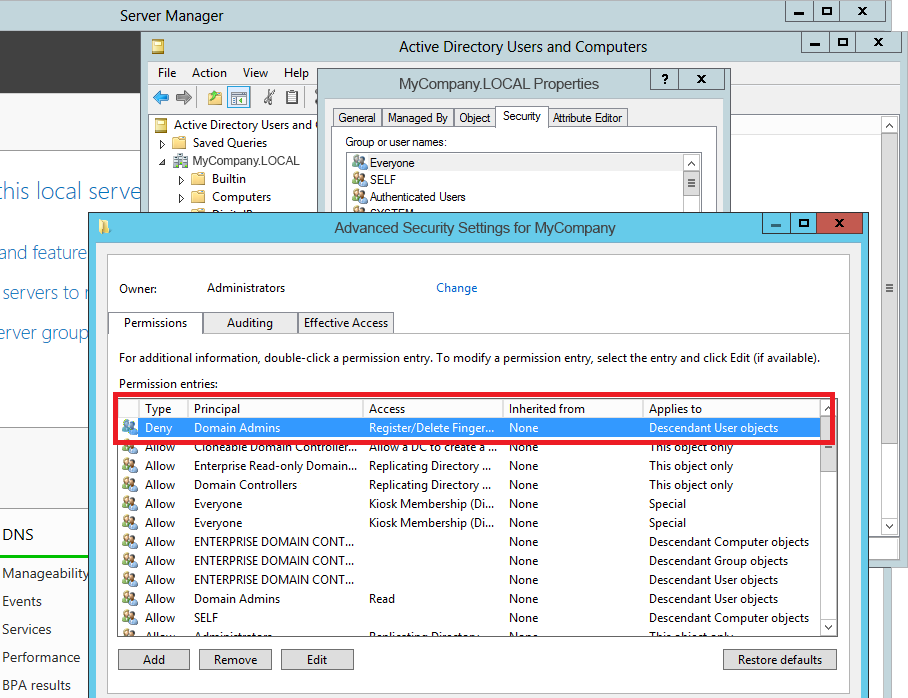Toggle the Show/Hide Console Tree icon
Image resolution: width=908 pixels, height=698 pixels.
point(238,97)
